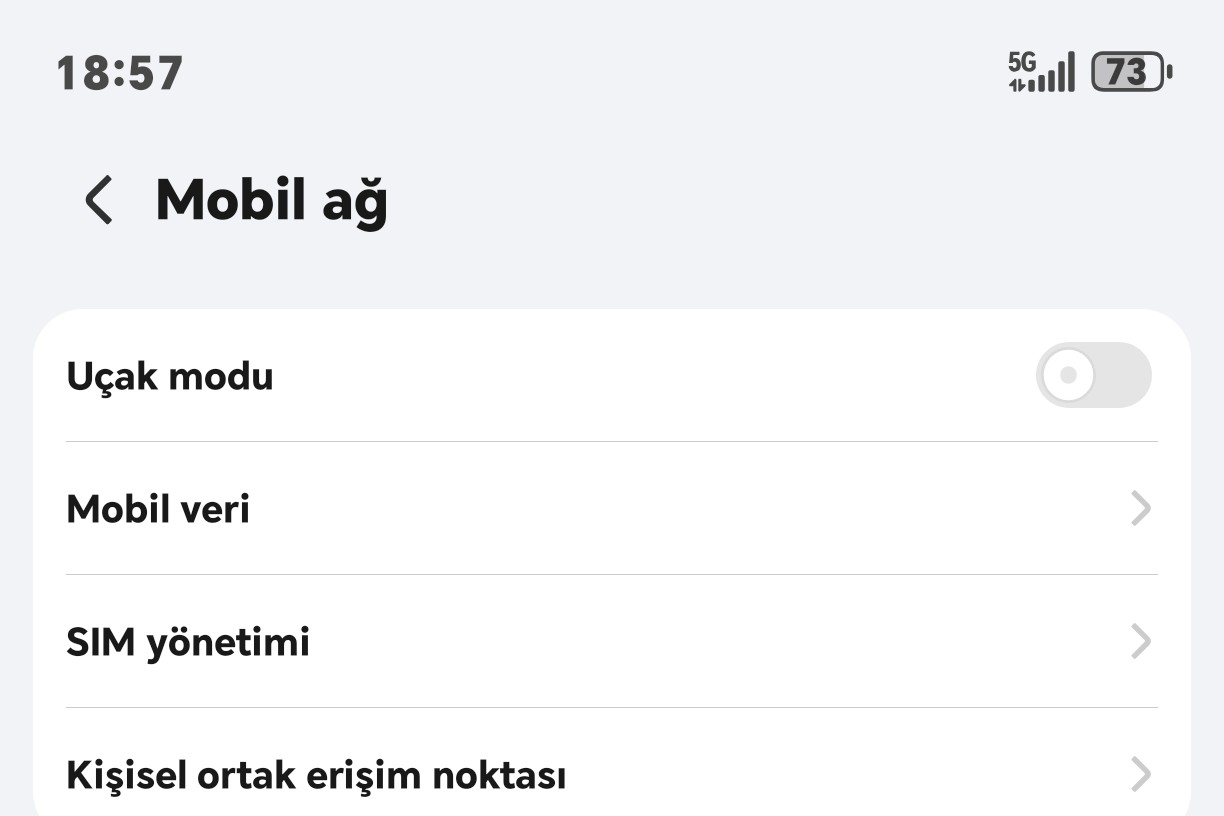1224x816 pixels.
Task: Tap the data activity arrows under 5G
Action: coord(1016,85)
